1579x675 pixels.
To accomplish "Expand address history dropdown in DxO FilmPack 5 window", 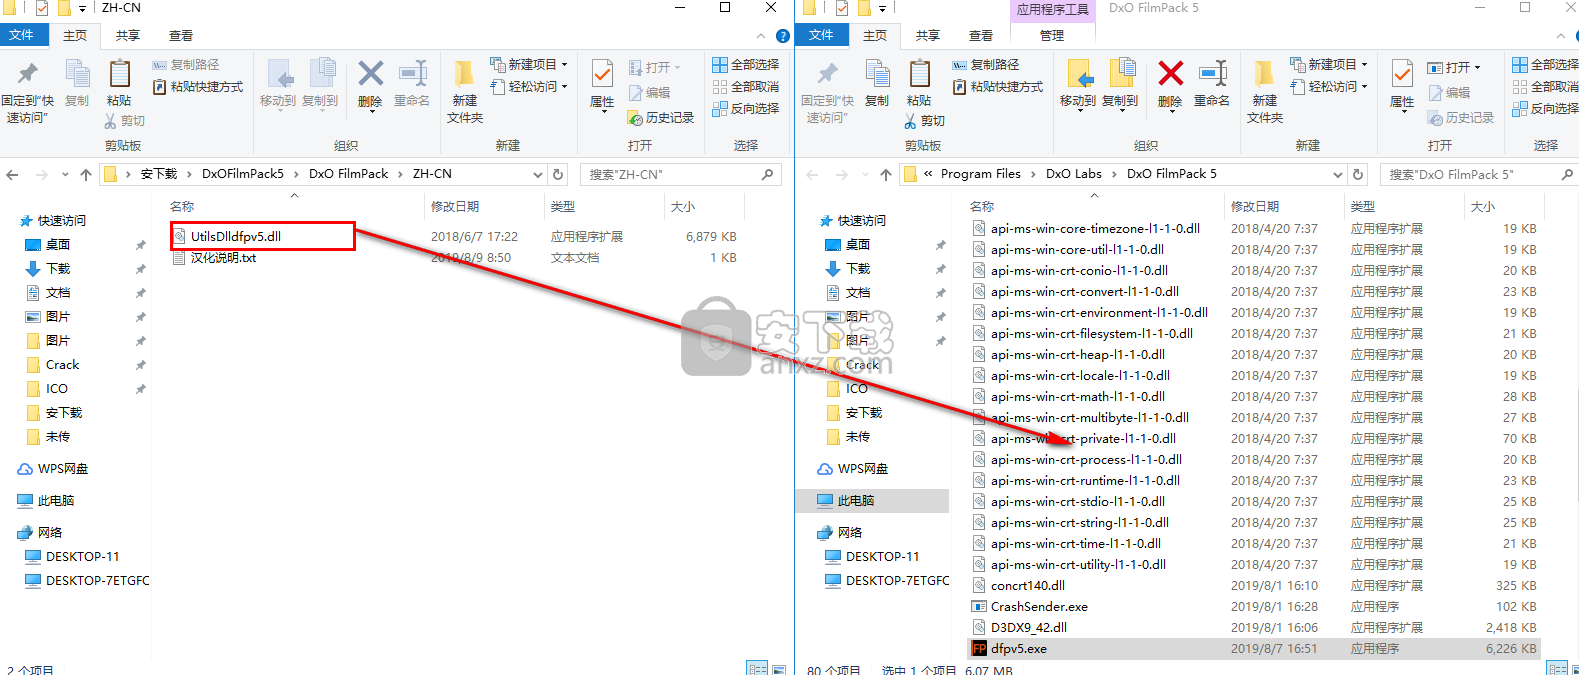I will (x=1338, y=174).
